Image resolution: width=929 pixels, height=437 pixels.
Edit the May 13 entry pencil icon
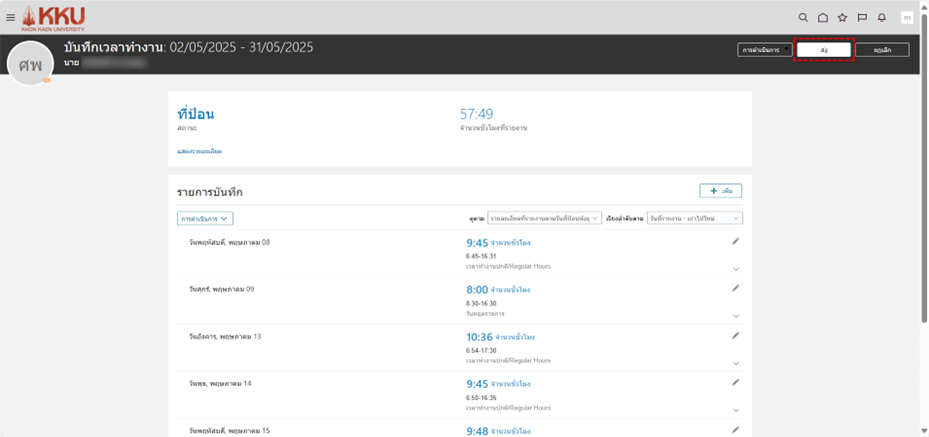pos(736,335)
